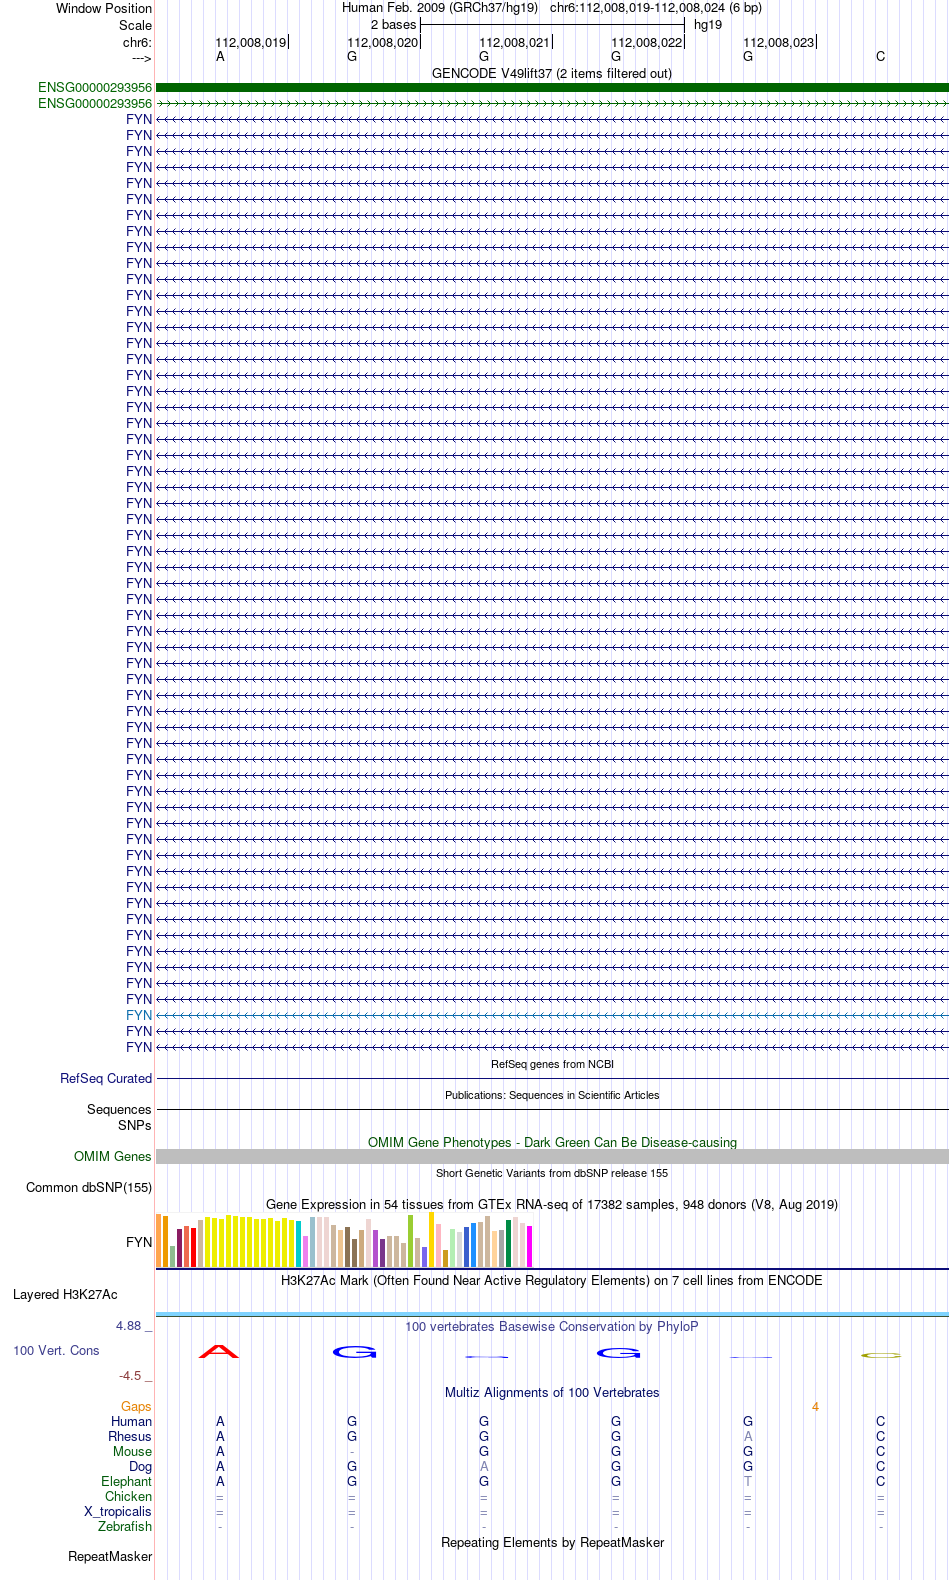Click the 100 Vert. Cons label
This screenshot has height=1580, width=950.
tap(56, 1351)
